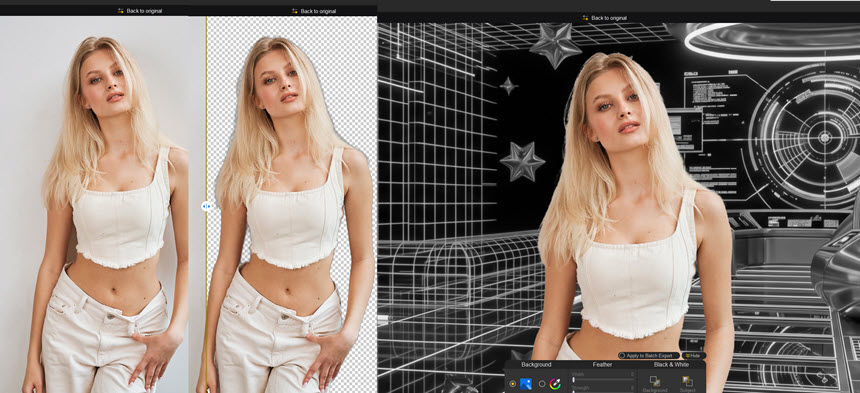Click the Hide panel button
This screenshot has width=860, height=393.
pos(694,356)
